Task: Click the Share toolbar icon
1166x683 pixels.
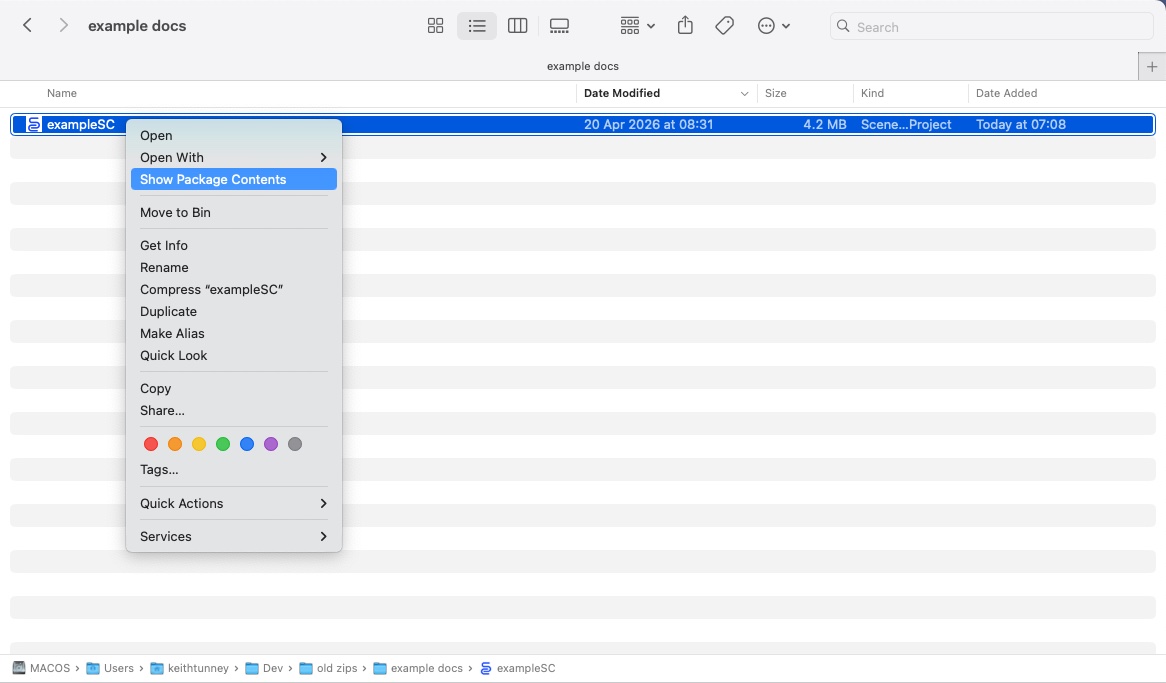Action: click(x=686, y=26)
